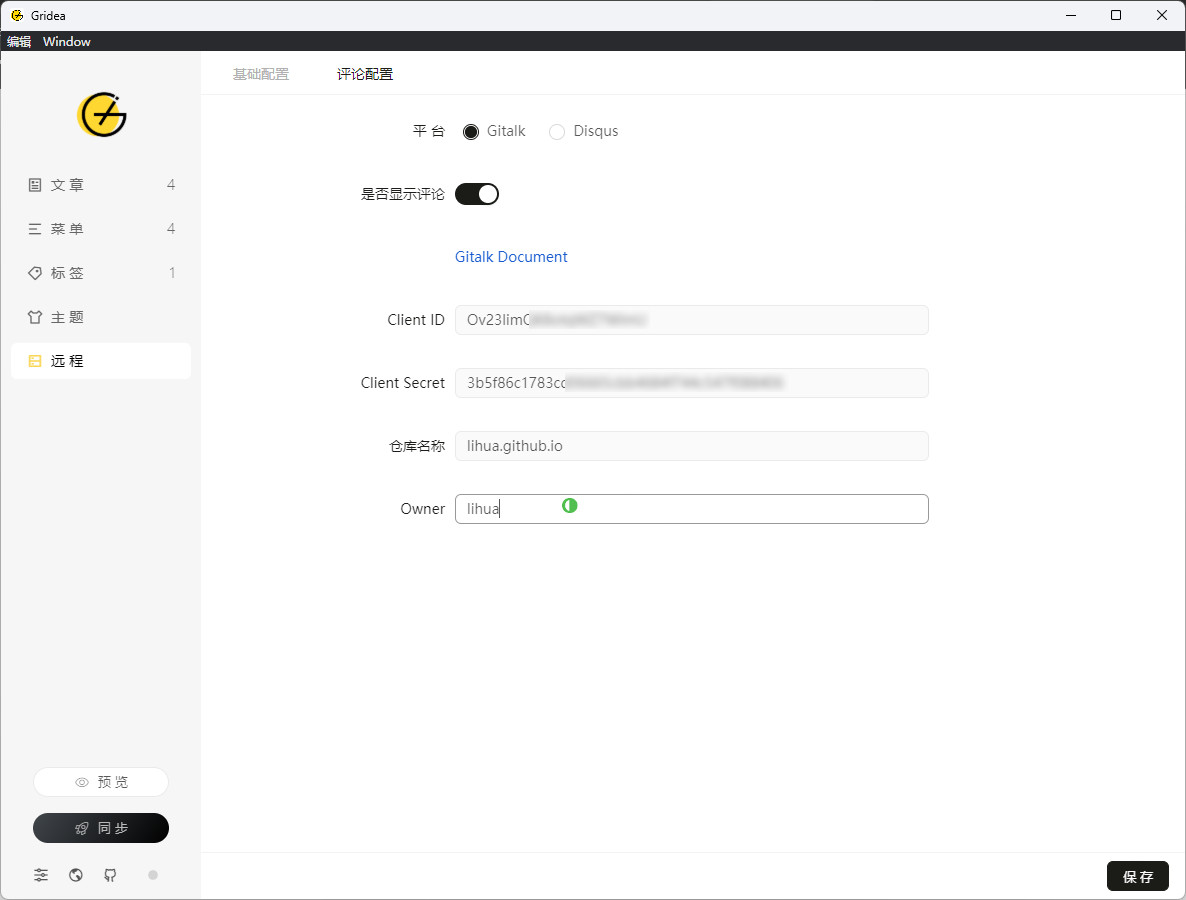Open 主题 (Theme) section

coord(100,317)
